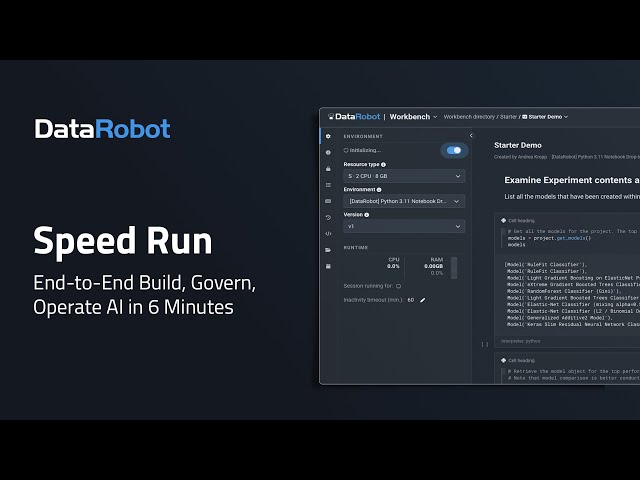The width and height of the screenshot is (640, 480).
Task: Click the info icon beside Resource type
Action: (383, 164)
